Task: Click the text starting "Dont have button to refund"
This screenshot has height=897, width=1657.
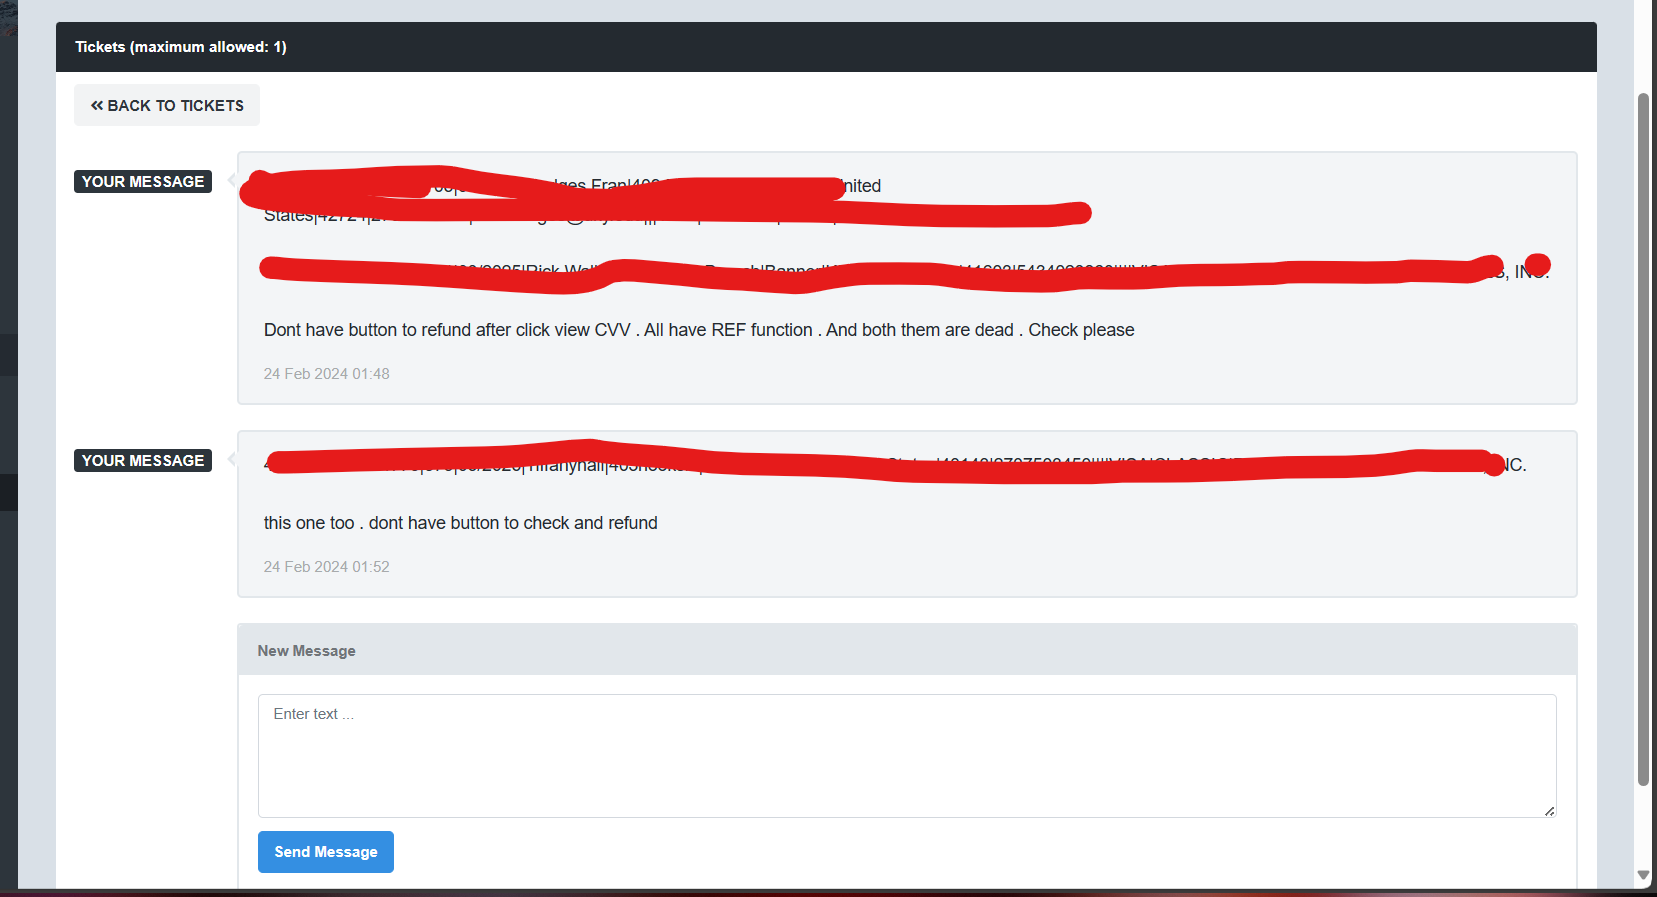Action: 699,330
